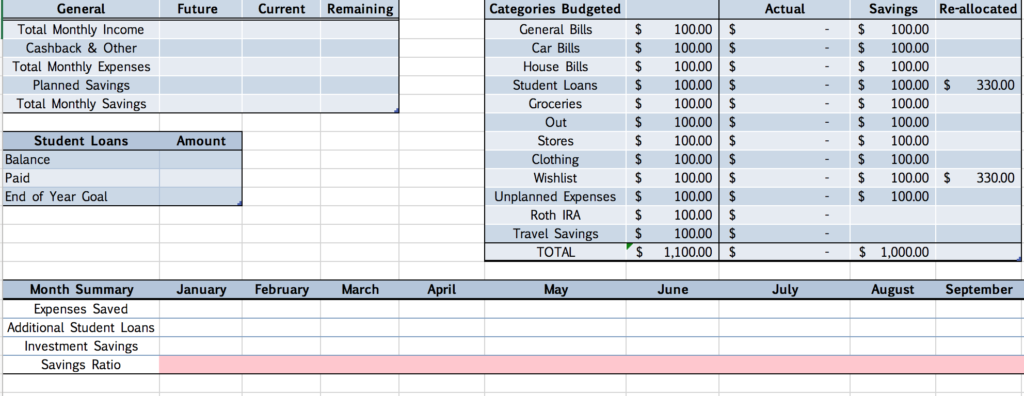
Task: Select the Total Monthly Income Future cell
Action: 200,29
